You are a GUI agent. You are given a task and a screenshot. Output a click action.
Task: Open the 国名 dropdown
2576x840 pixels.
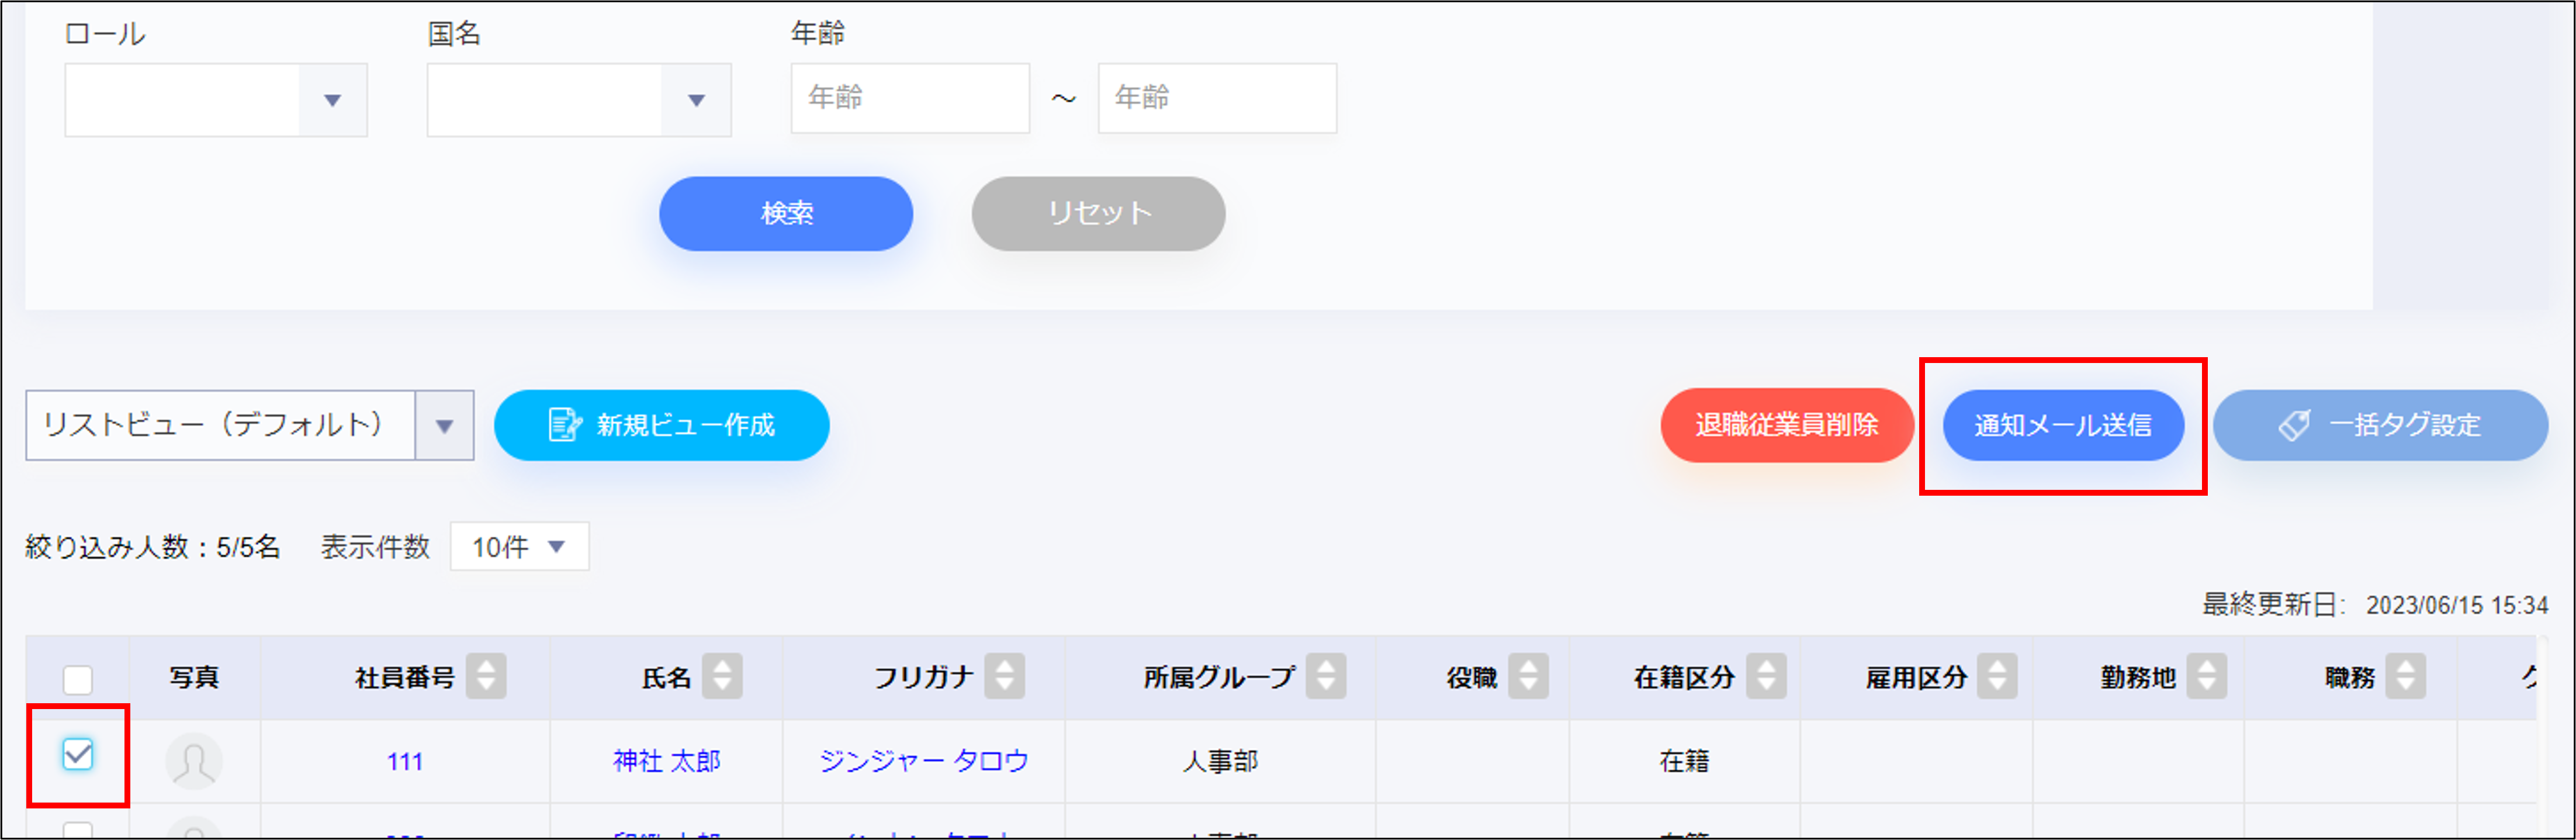coord(580,98)
